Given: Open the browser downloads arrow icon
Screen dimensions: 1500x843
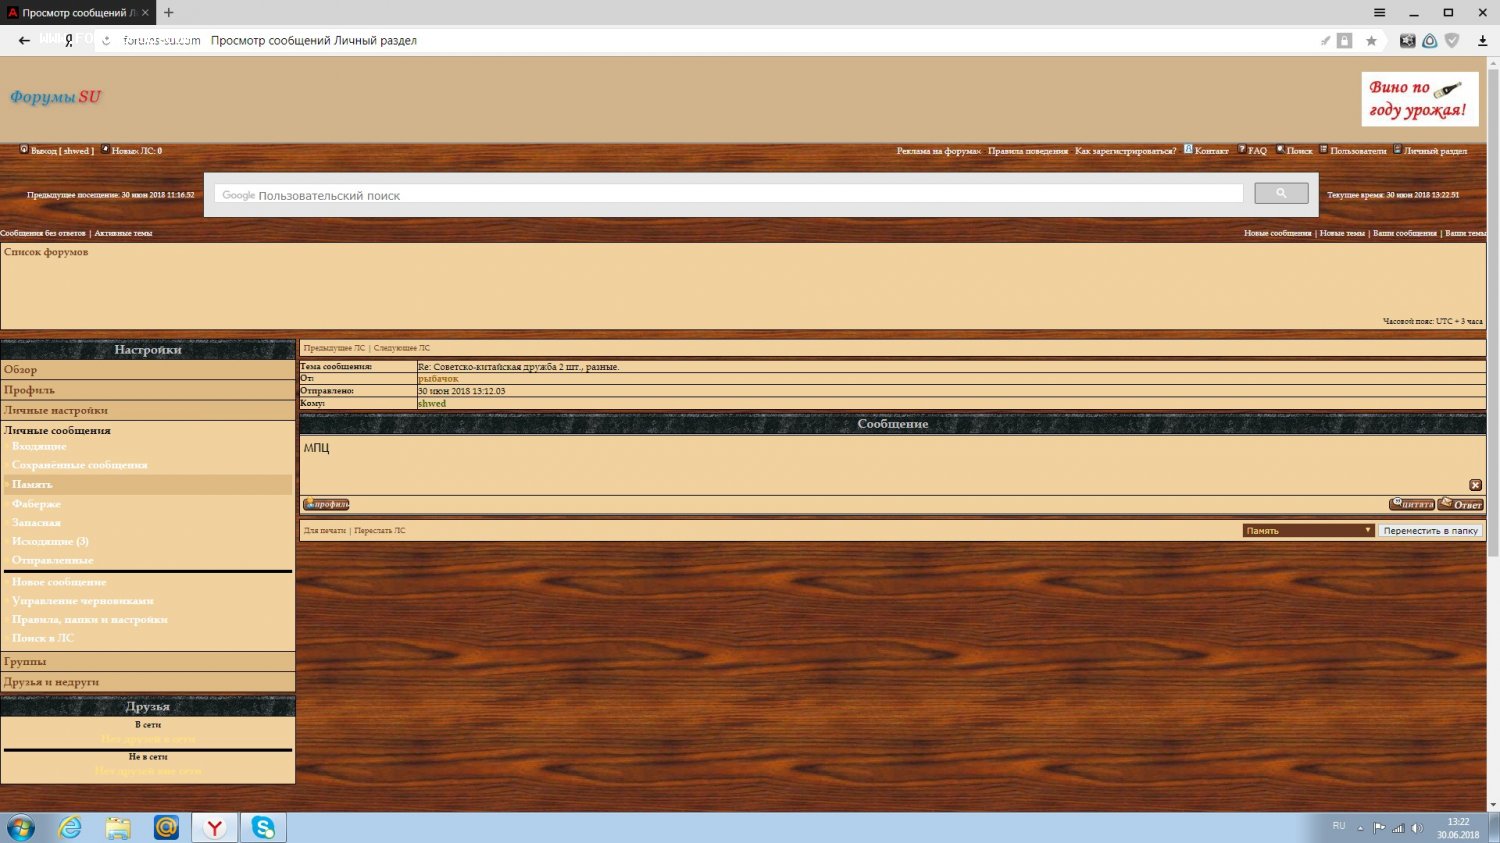Looking at the screenshot, I should pos(1482,41).
